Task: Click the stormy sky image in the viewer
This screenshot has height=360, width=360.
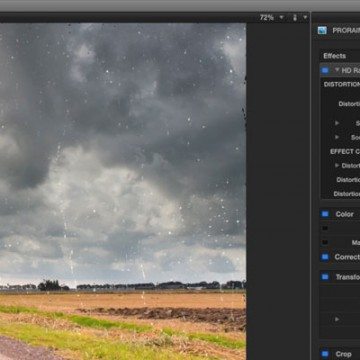Action: coord(123,191)
